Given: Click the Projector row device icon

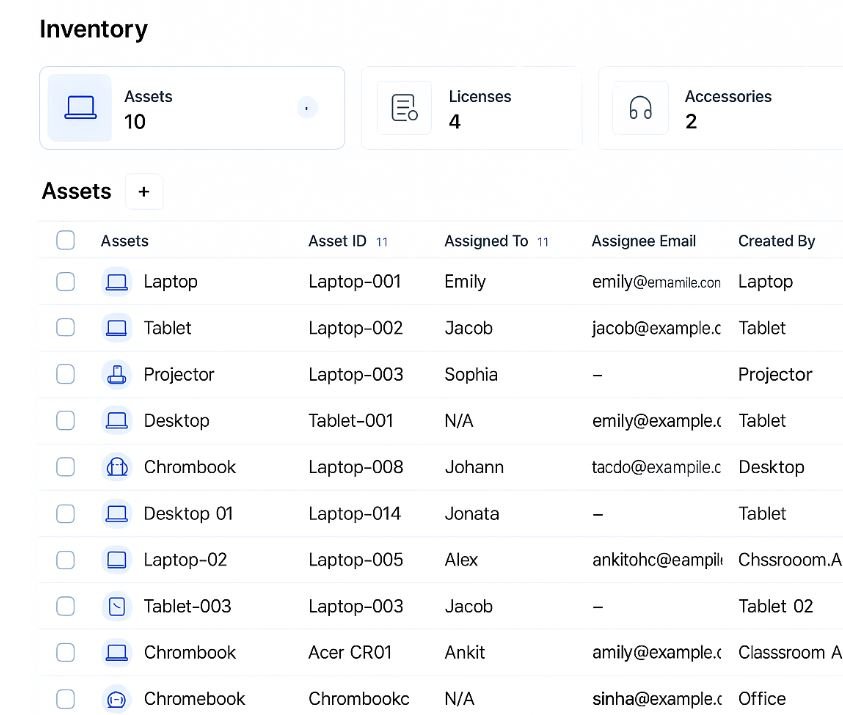Looking at the screenshot, I should point(117,375).
